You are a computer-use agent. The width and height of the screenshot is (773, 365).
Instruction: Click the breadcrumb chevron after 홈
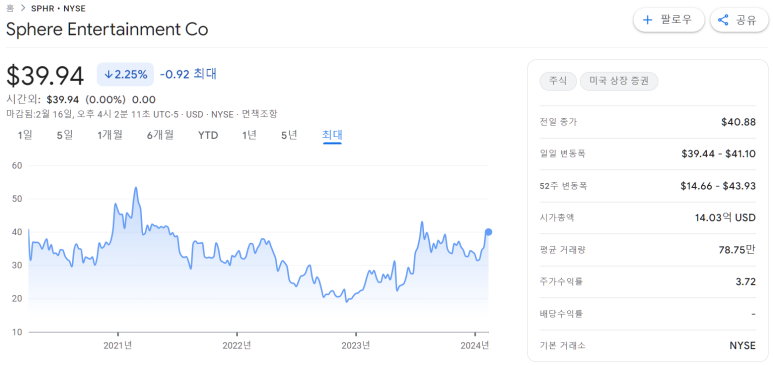pos(23,8)
